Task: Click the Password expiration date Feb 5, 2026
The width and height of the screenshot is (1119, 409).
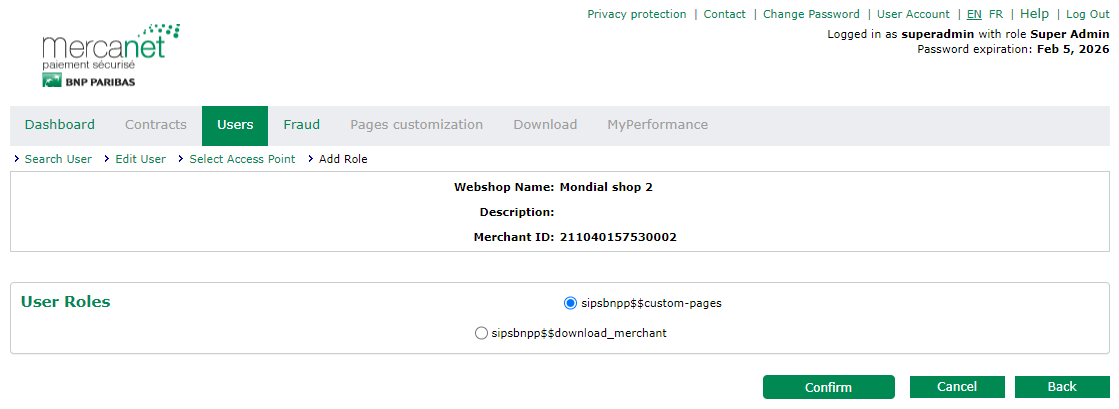Action: pos(1073,49)
